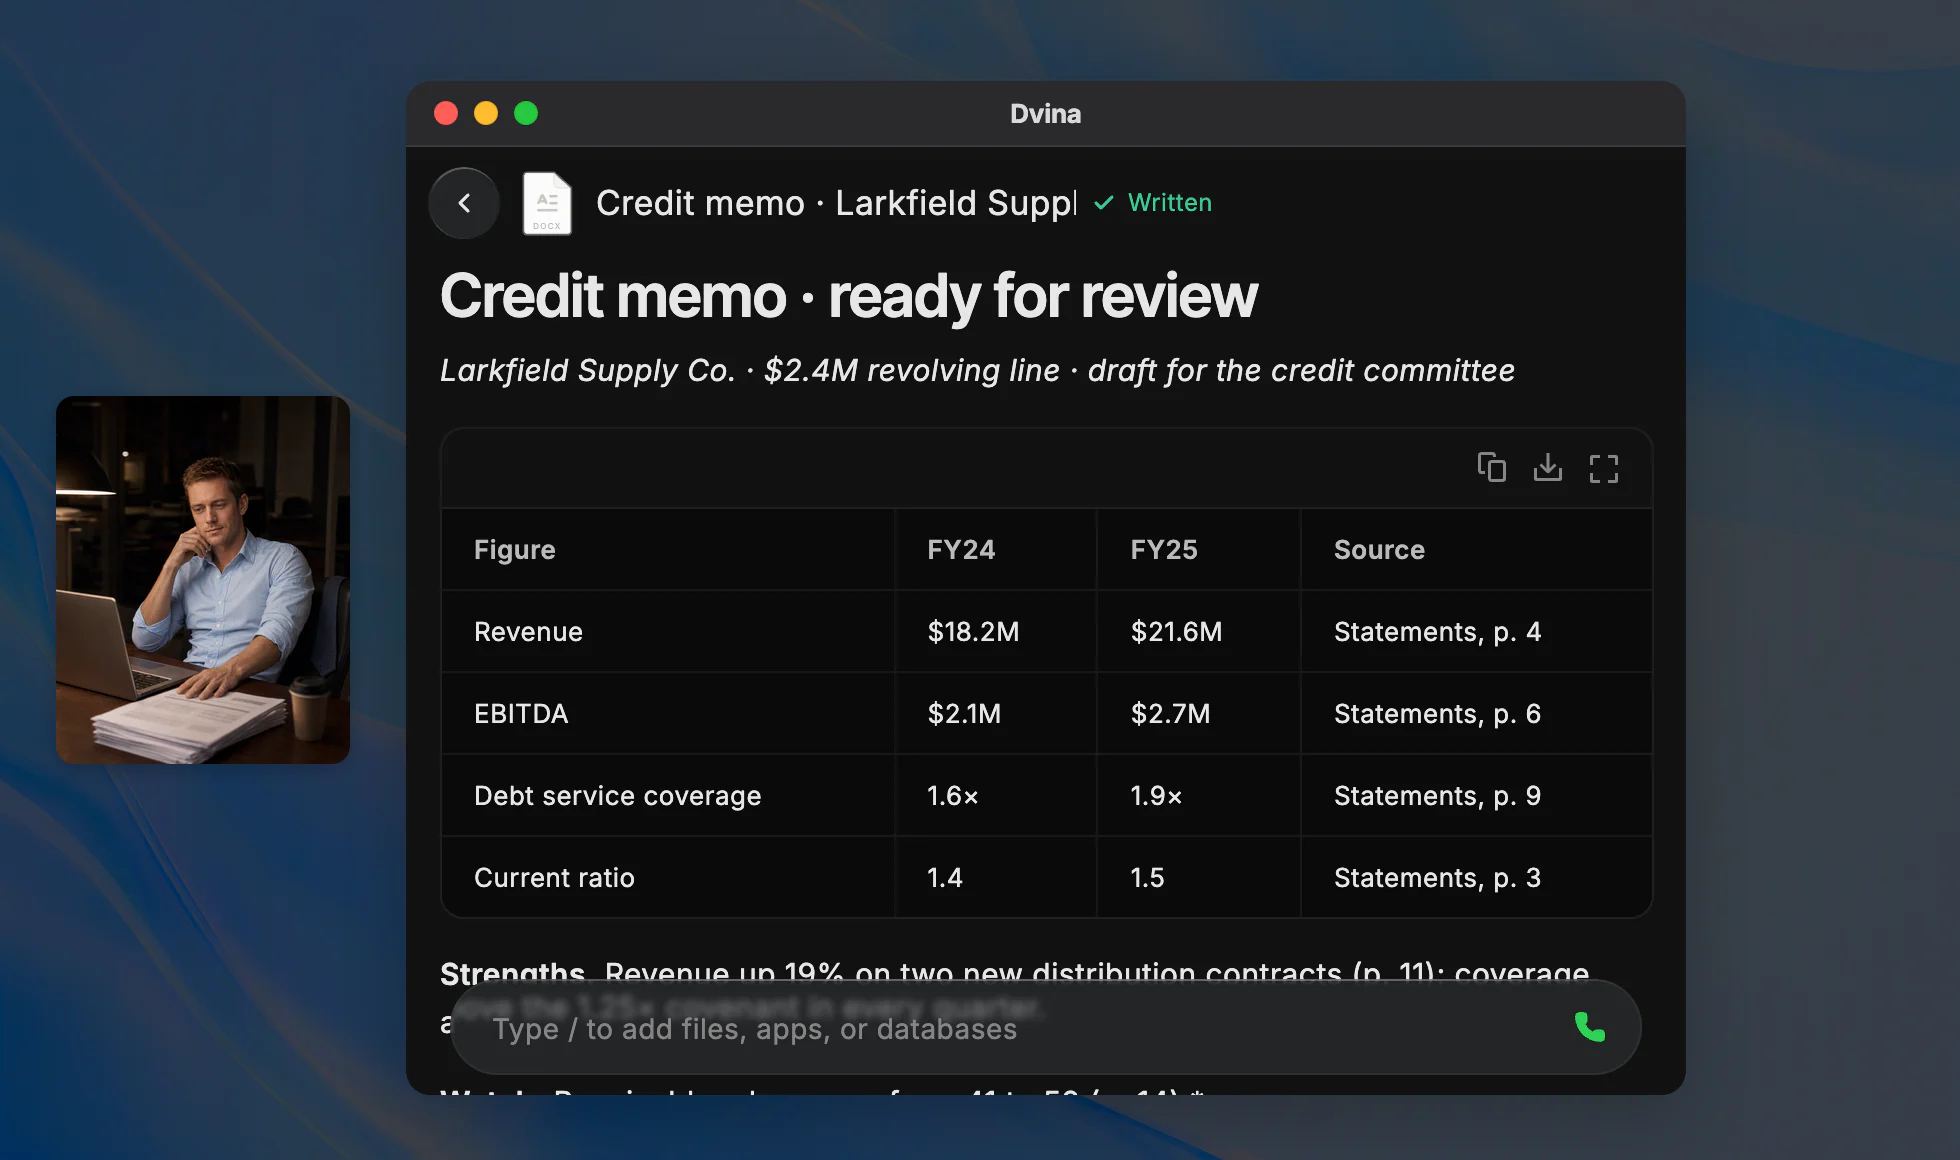Select the 1.9× coverage cell
Image resolution: width=1960 pixels, height=1160 pixels.
pyautogui.click(x=1156, y=795)
